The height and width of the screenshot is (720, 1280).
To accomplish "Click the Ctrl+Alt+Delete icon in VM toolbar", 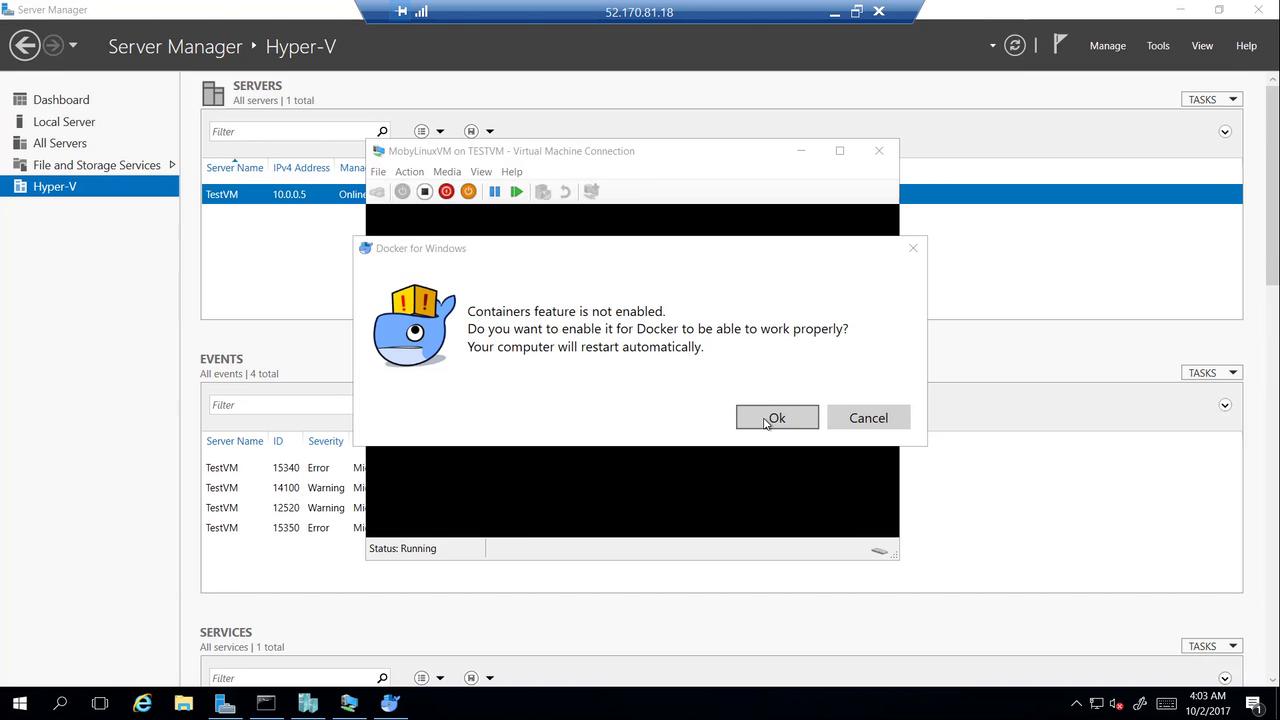I will [378, 191].
